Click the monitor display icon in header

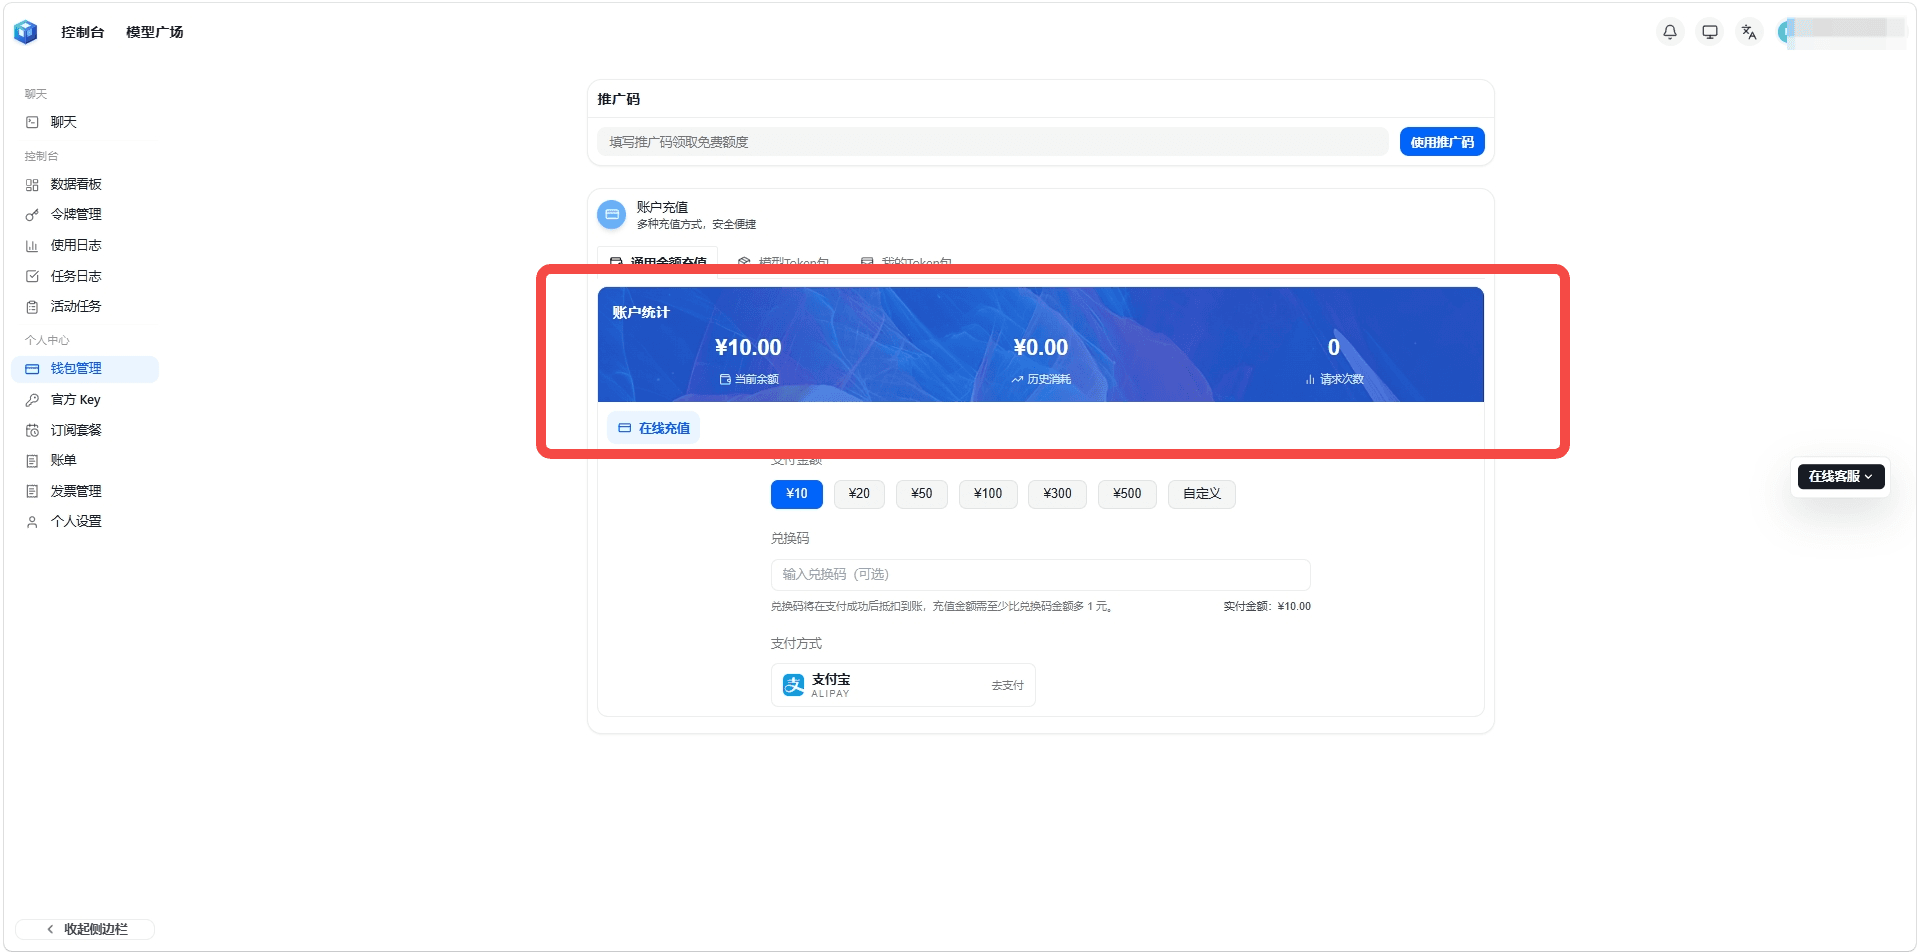point(1710,32)
